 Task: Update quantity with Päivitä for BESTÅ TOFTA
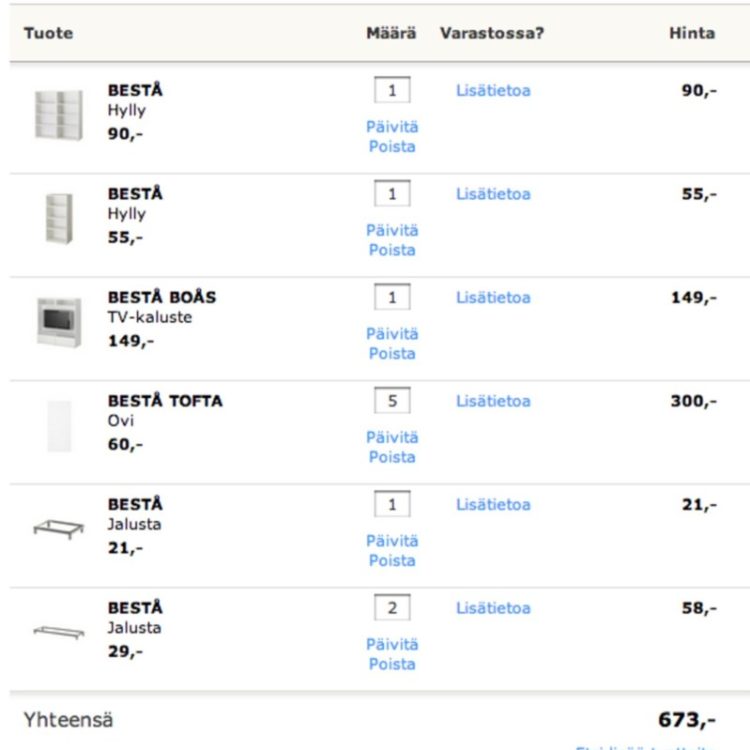point(392,437)
